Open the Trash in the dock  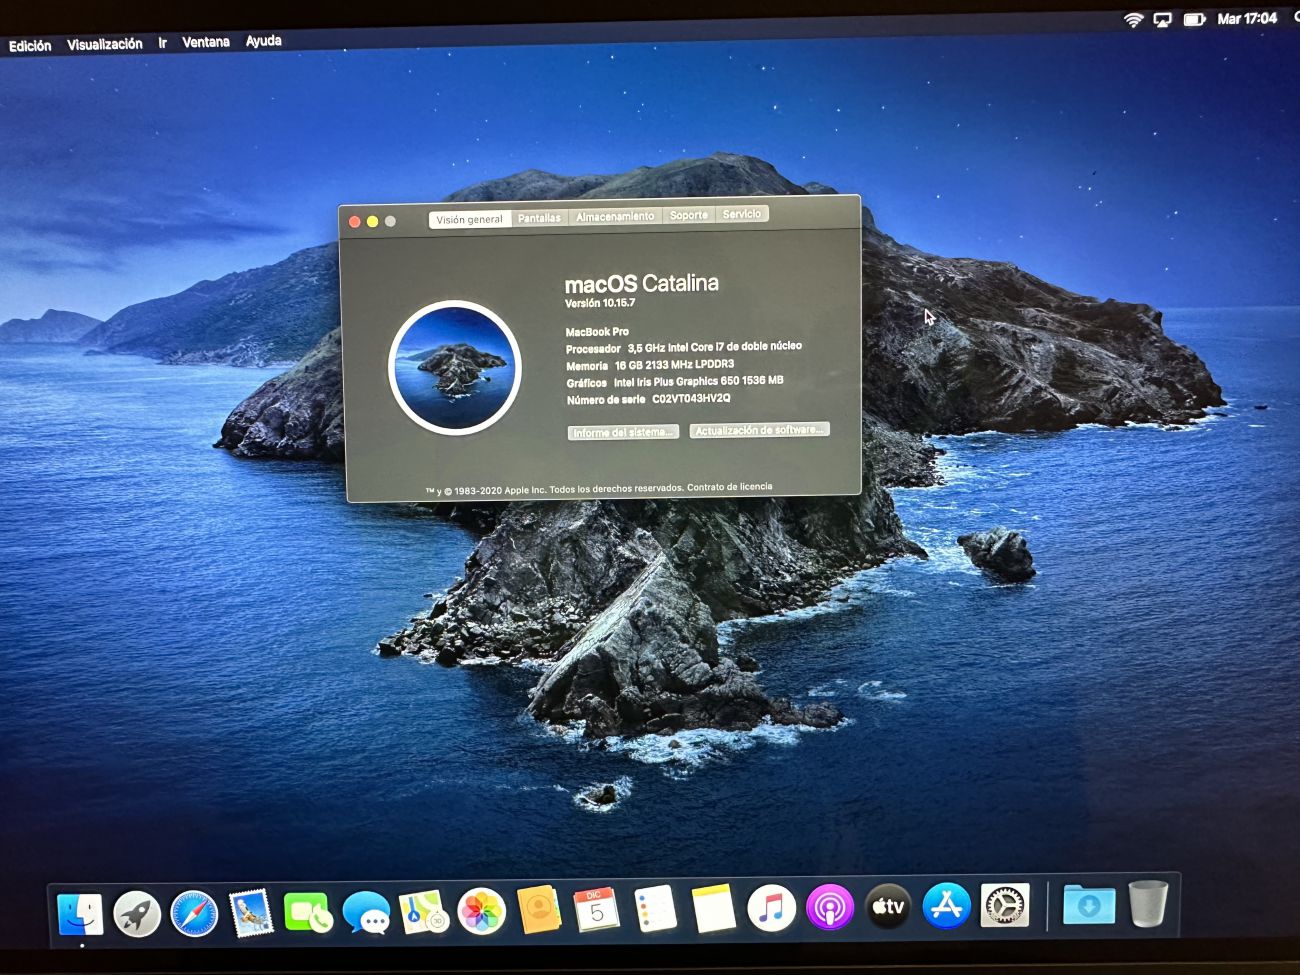tap(1147, 904)
